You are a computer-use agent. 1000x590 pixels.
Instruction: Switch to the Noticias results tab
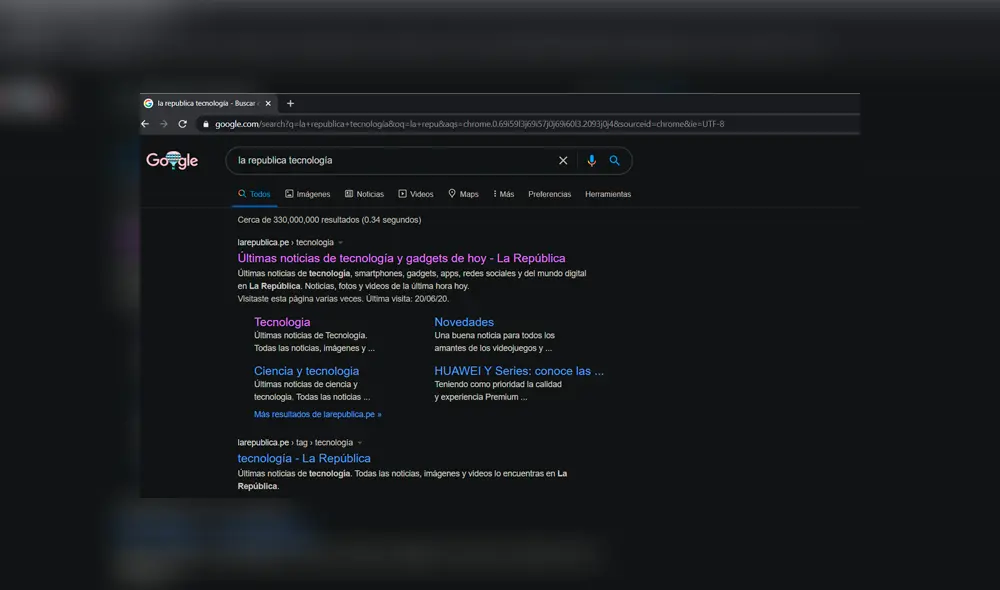[364, 194]
